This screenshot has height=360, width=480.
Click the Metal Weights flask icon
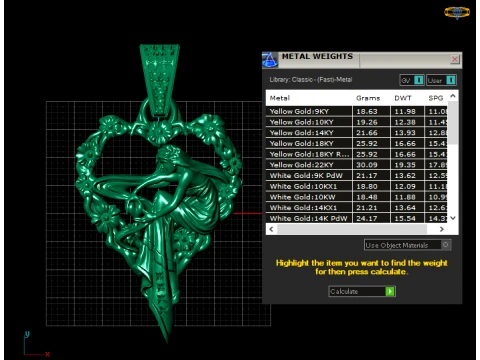[x=270, y=60]
